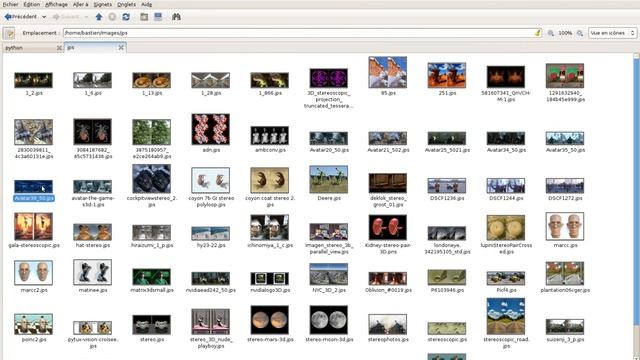
Task: Click the file name hat-stereo.jps
Action: coord(93,245)
